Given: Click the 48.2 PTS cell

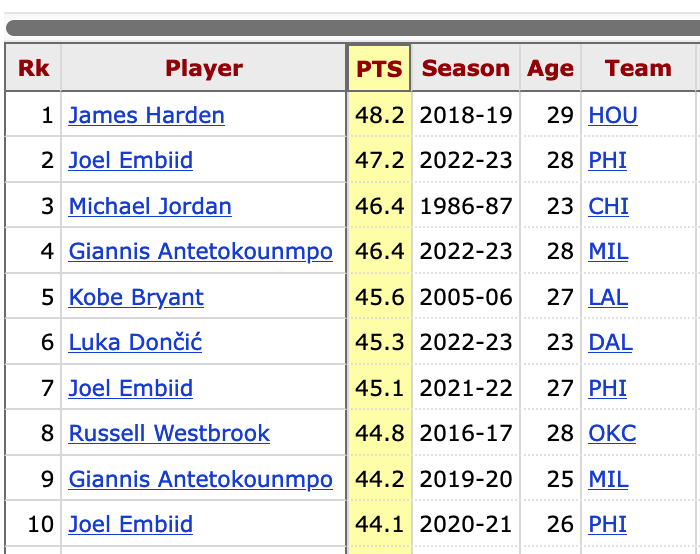Looking at the screenshot, I should click(x=379, y=115).
